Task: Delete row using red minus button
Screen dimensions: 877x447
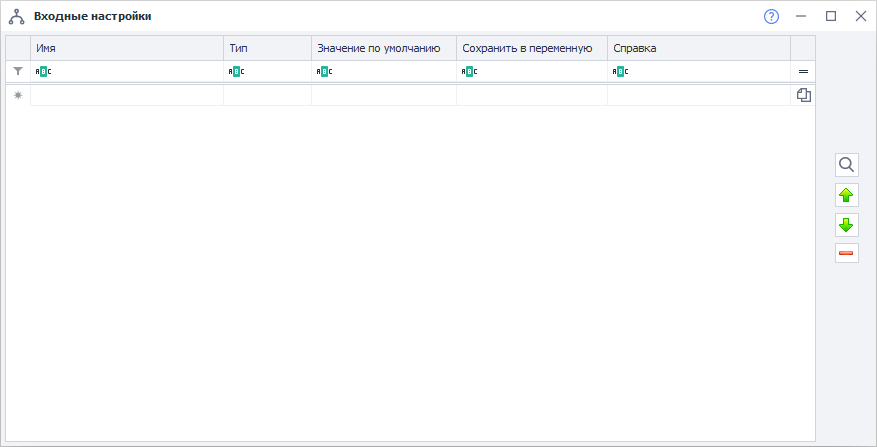Action: click(x=847, y=254)
